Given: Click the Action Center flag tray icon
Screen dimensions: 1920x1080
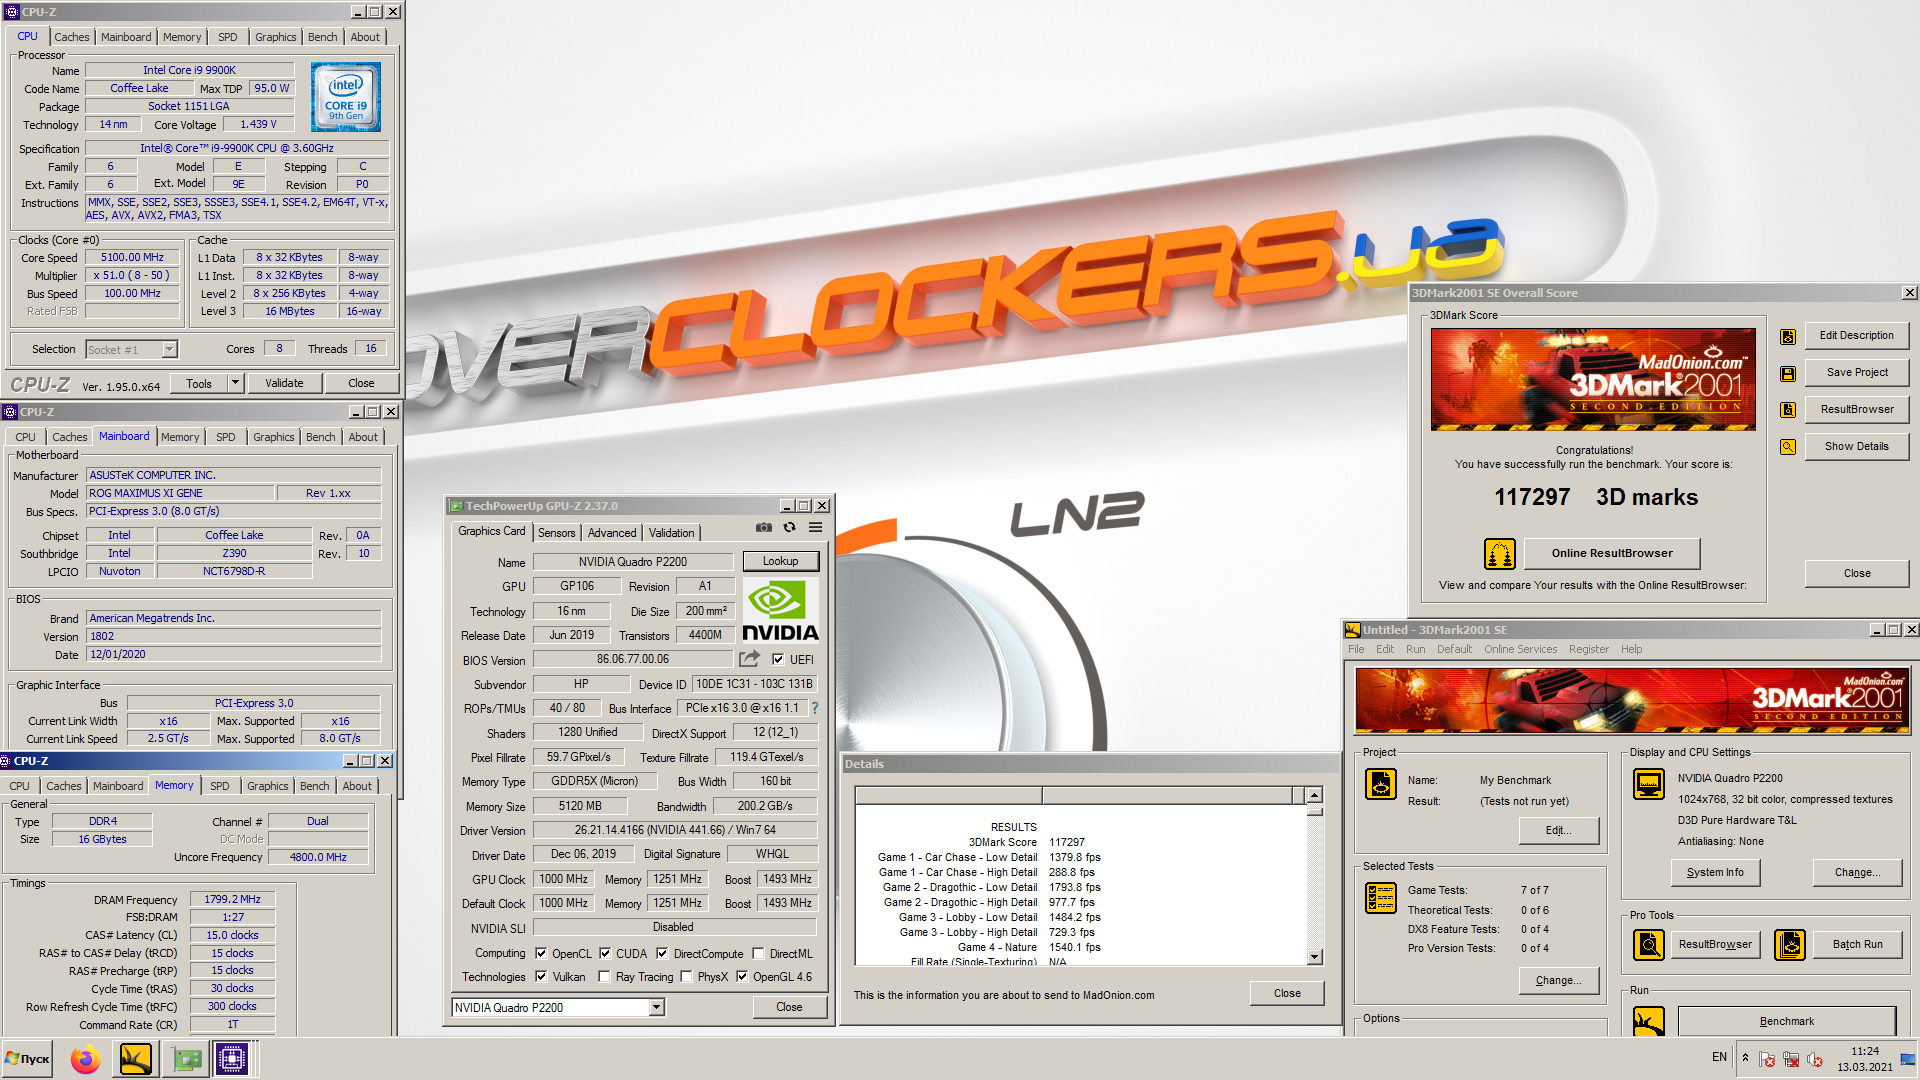Looking at the screenshot, I should tap(1767, 1059).
